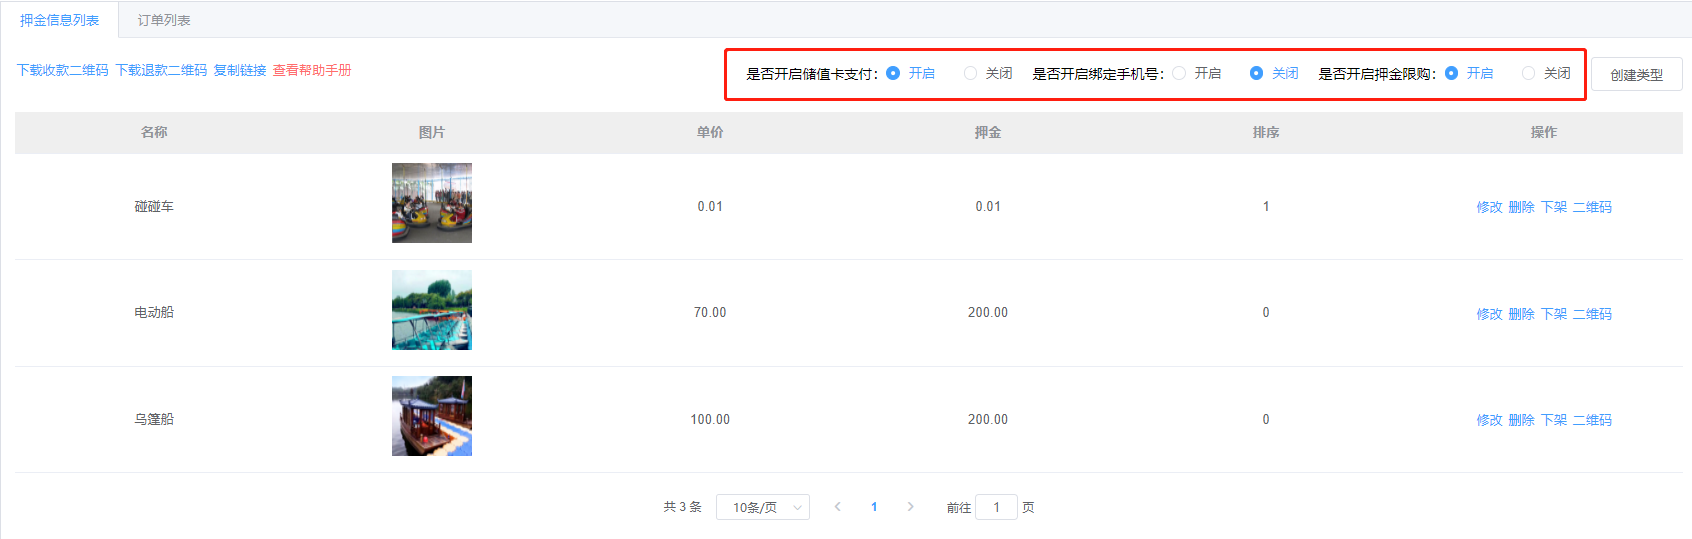The width and height of the screenshot is (1692, 539).
Task: Open the 10条/页 page size dropdown
Action: click(x=763, y=507)
